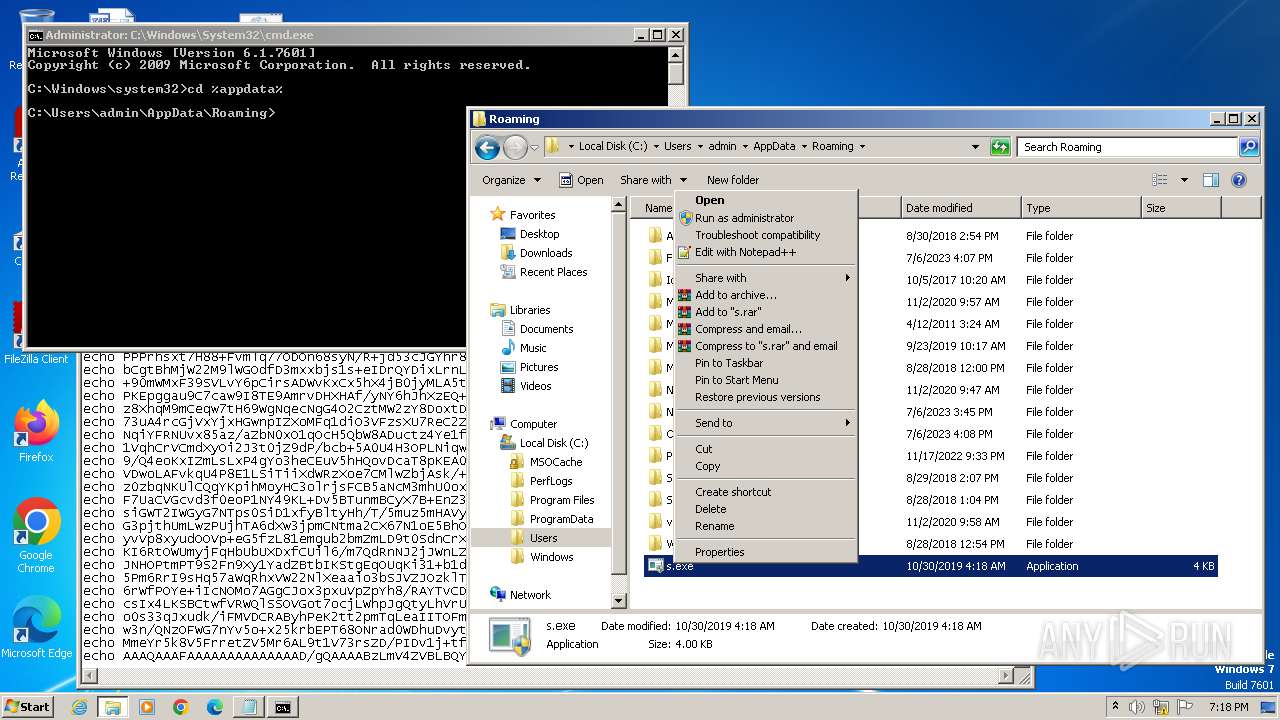
Task: Click the refresh button next to address bar
Action: (1000, 147)
